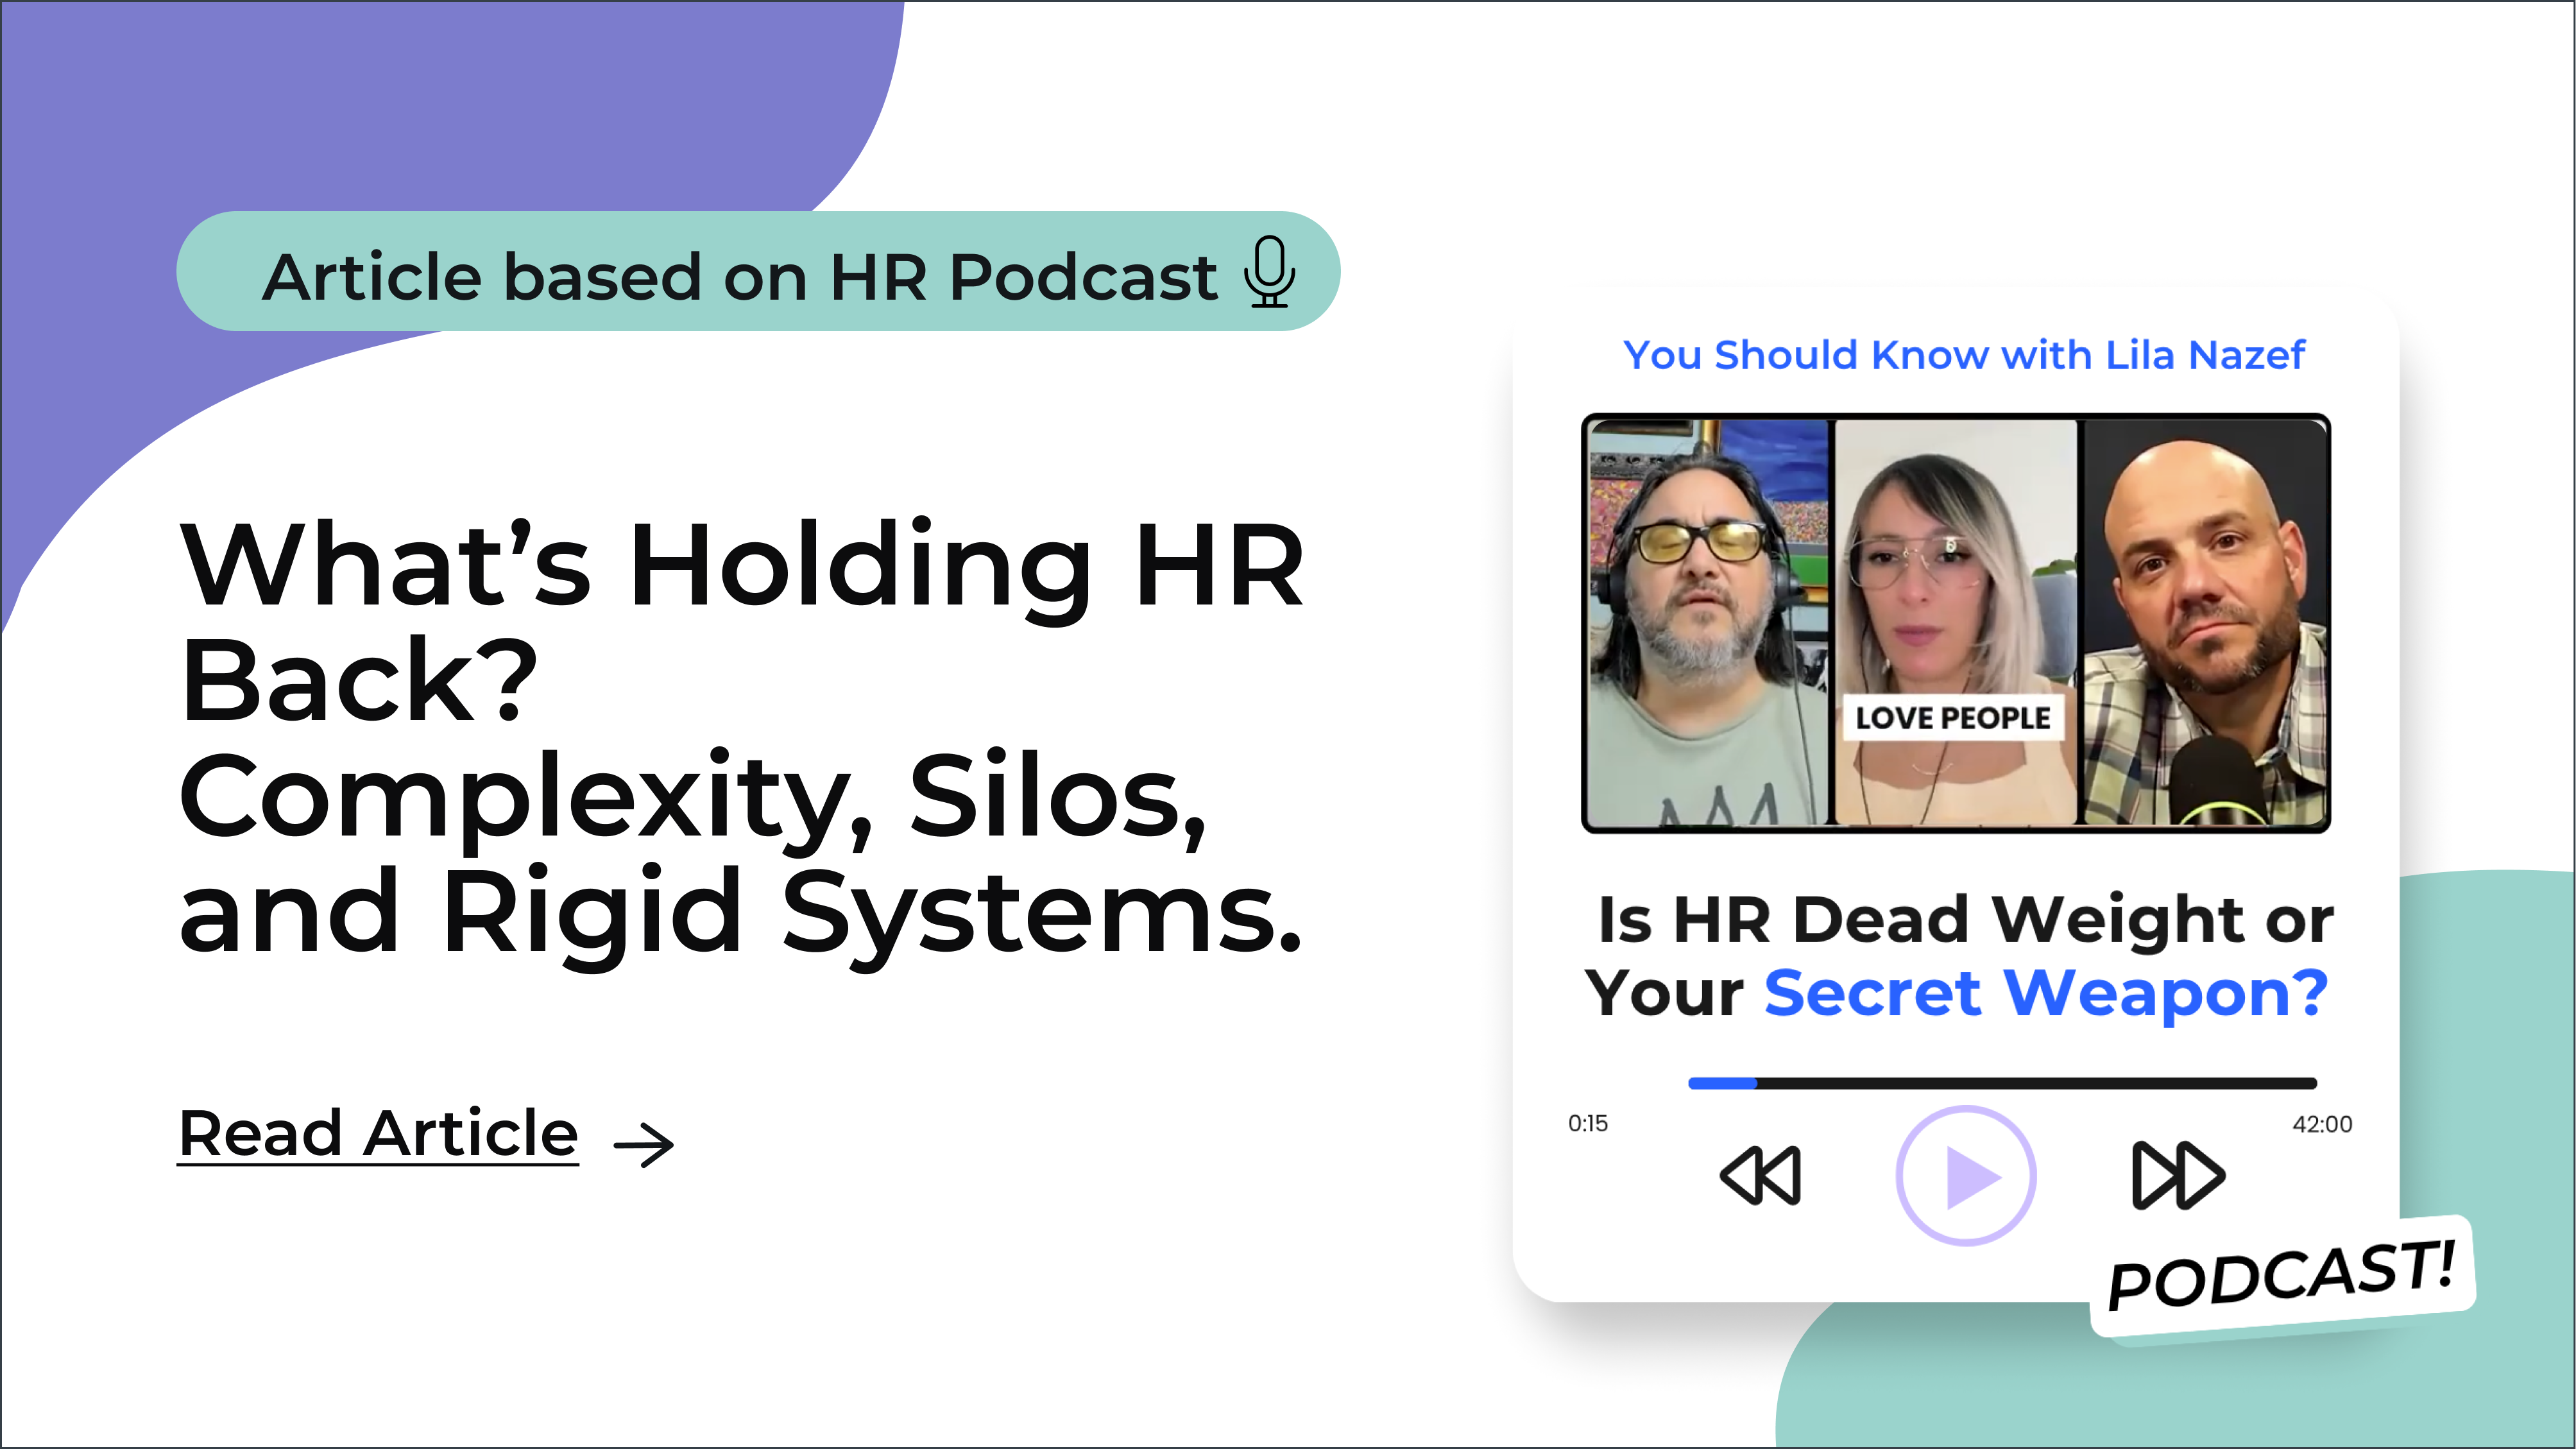The image size is (2576, 1449).
Task: Click the arrow next to Read Article
Action: click(643, 1144)
